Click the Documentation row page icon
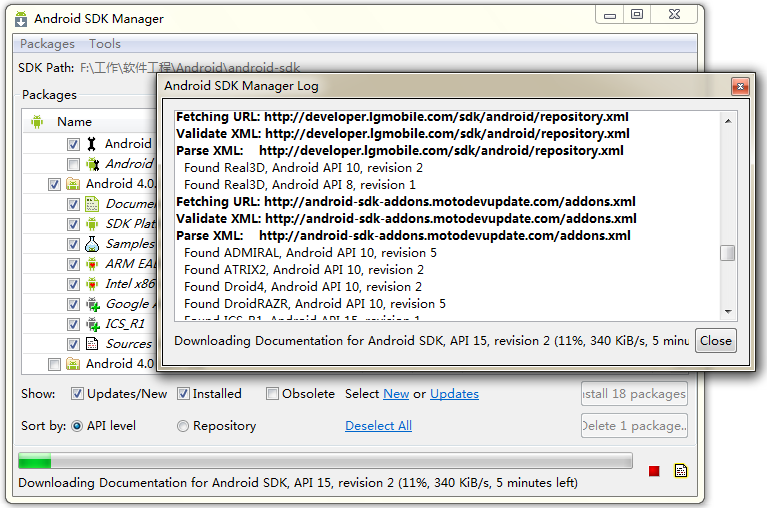The image size is (767, 508). [x=92, y=204]
